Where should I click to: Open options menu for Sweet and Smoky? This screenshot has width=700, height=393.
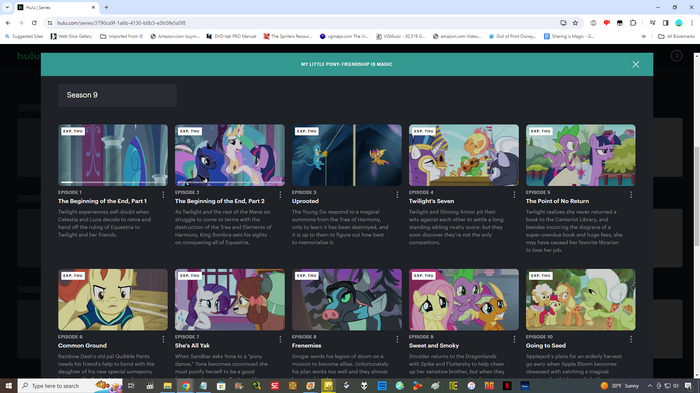(x=514, y=339)
